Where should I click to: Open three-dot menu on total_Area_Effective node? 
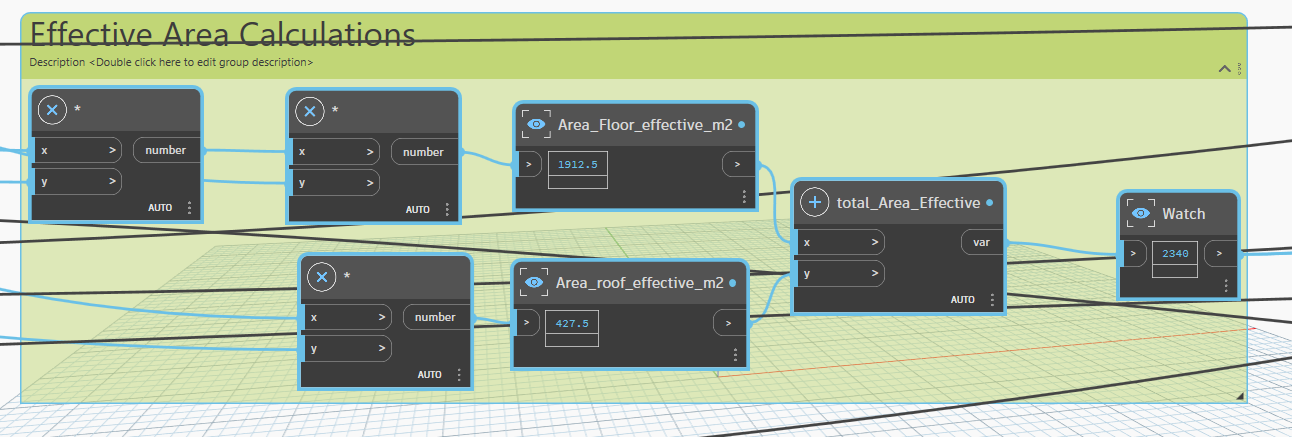(992, 300)
